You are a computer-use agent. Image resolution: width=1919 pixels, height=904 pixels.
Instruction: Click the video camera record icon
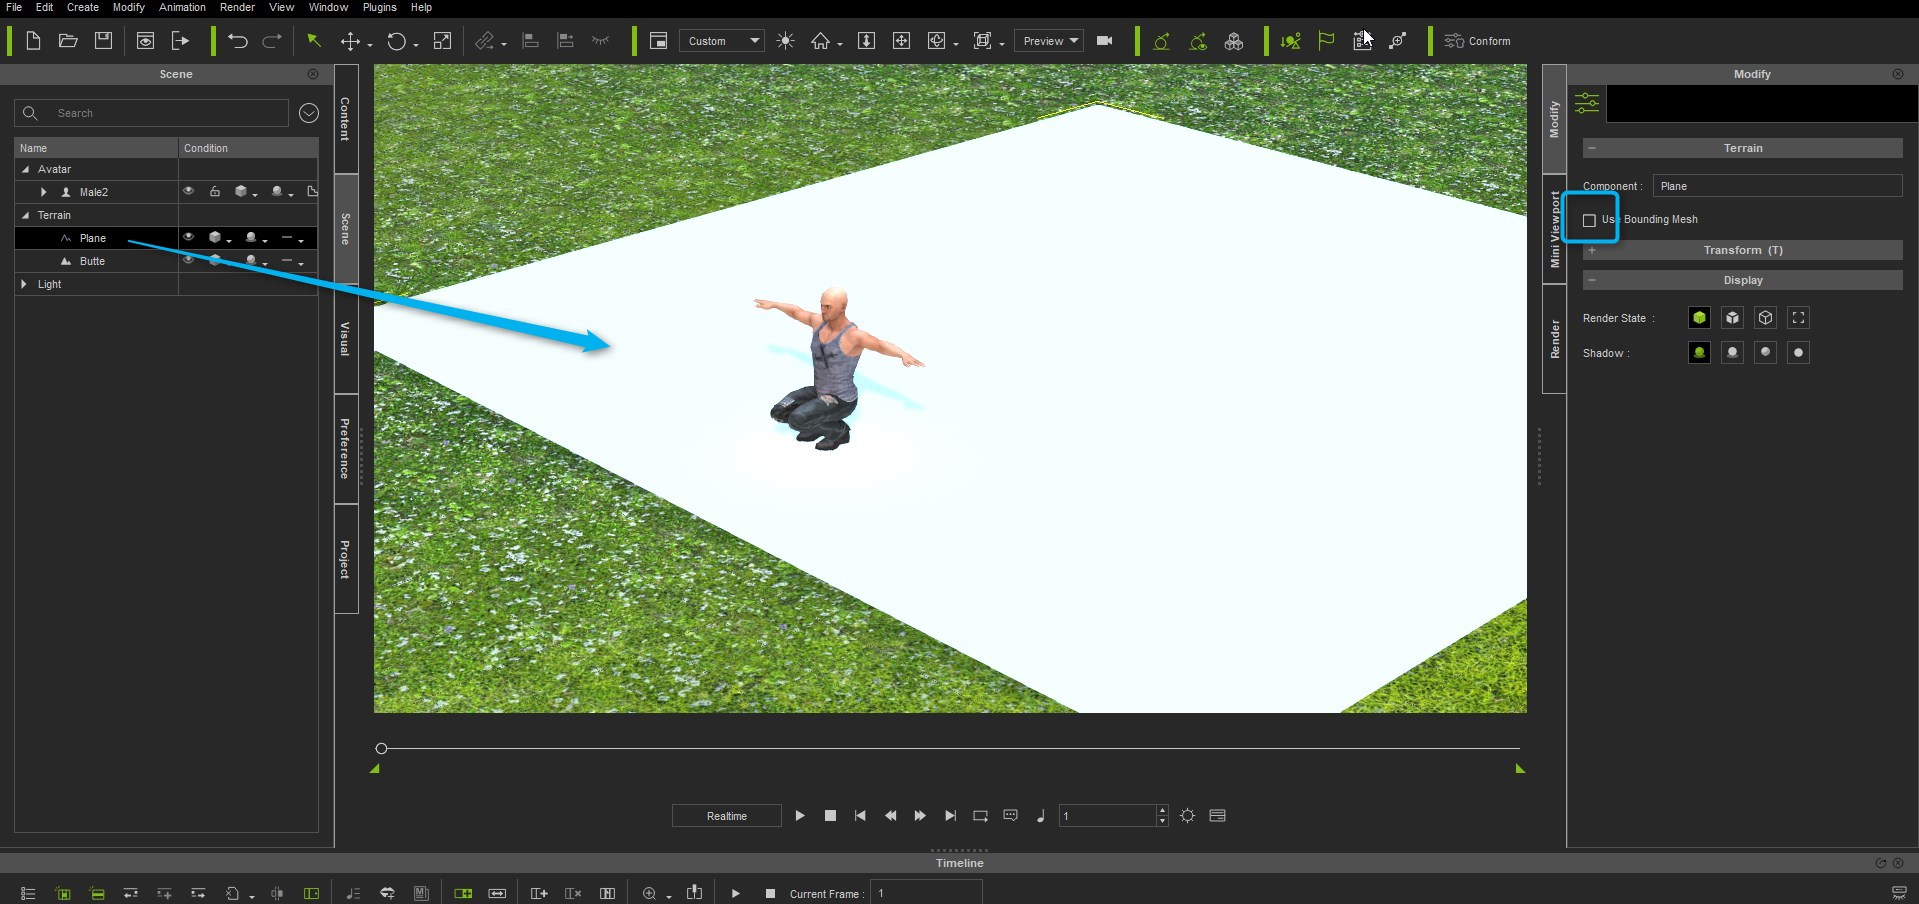tap(1105, 41)
